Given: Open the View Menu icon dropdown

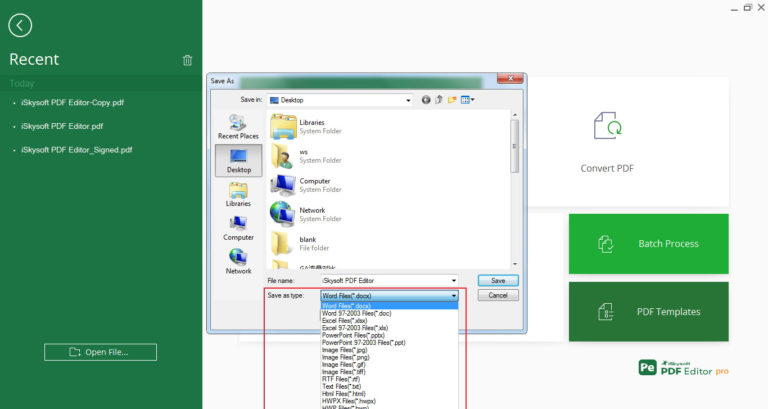Looking at the screenshot, I should tap(467, 100).
